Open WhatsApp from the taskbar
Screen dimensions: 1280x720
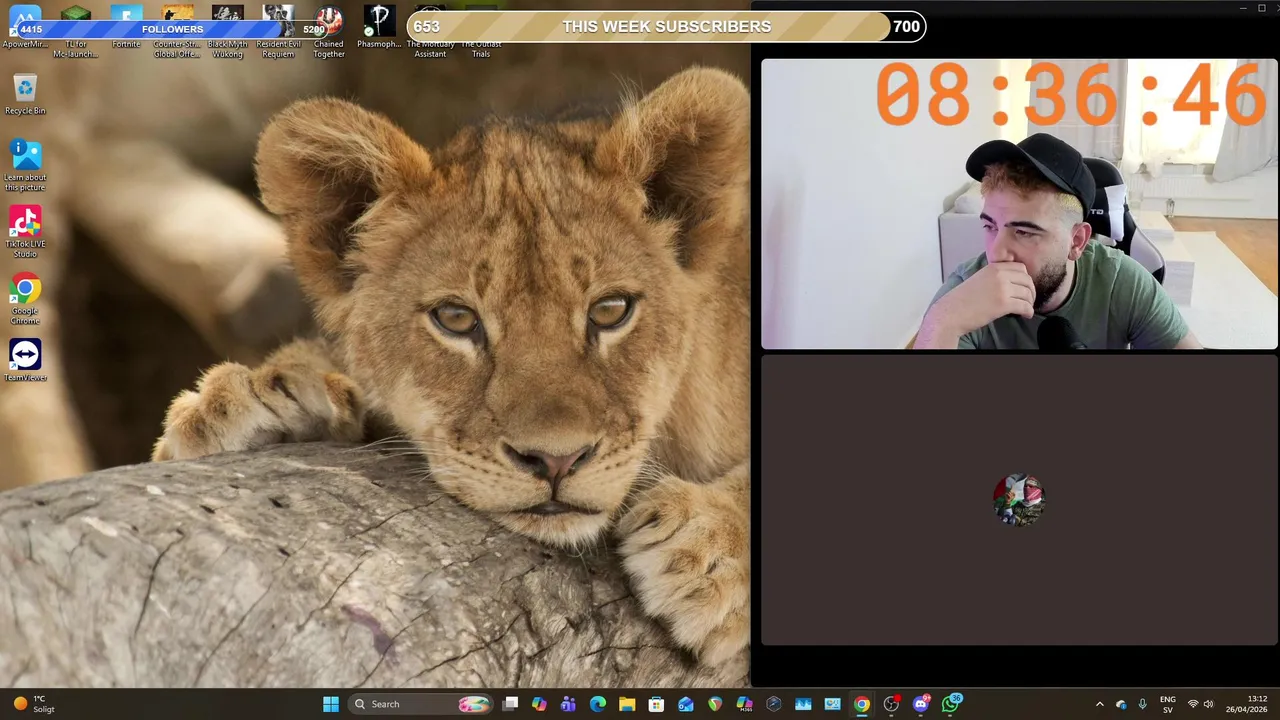[x=950, y=704]
